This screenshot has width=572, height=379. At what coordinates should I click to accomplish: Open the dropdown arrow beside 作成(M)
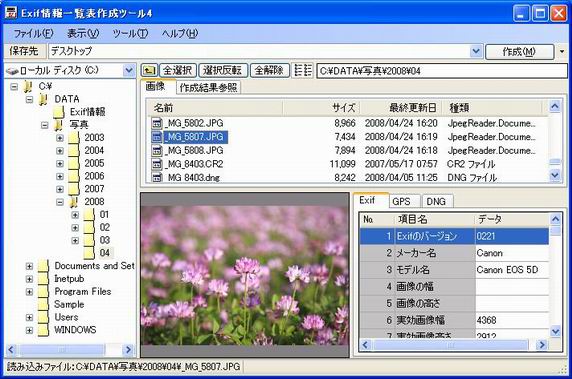tap(562, 51)
